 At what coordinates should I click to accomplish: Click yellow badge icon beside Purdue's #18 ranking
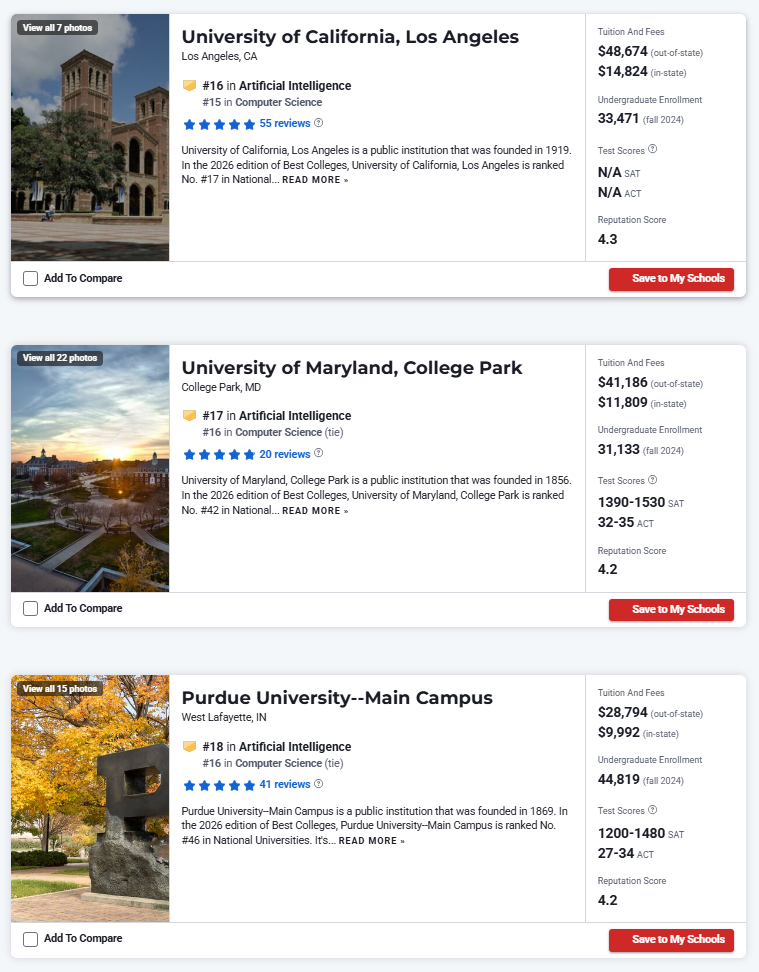pos(189,746)
